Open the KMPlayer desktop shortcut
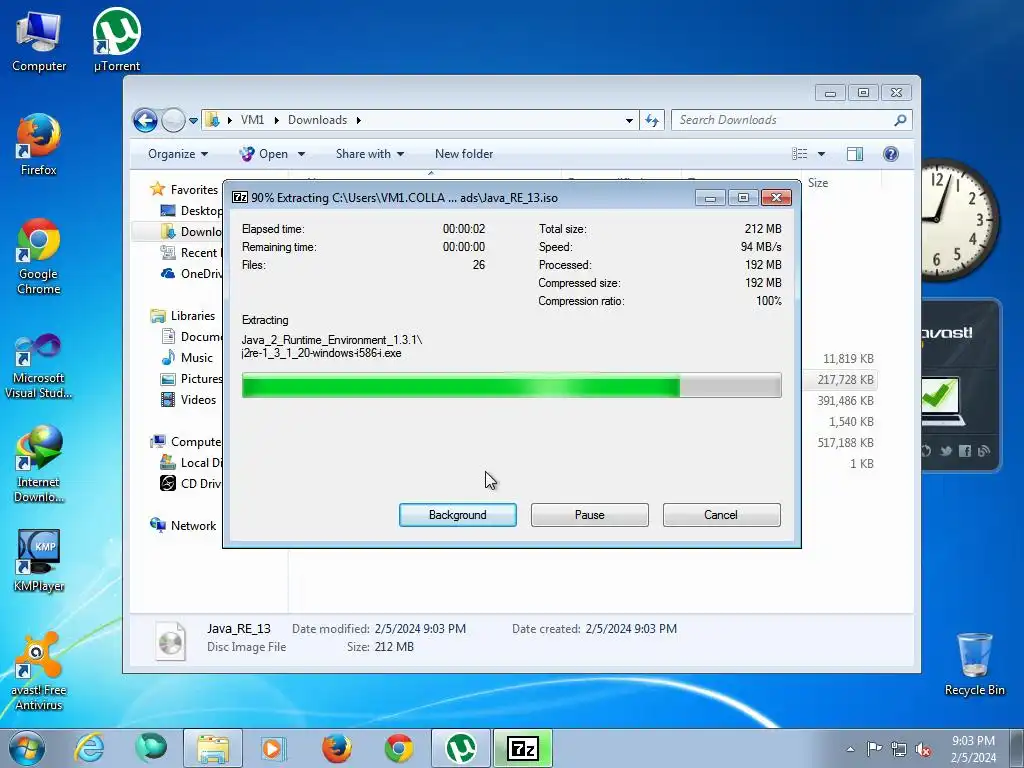The image size is (1024, 768). [x=39, y=560]
